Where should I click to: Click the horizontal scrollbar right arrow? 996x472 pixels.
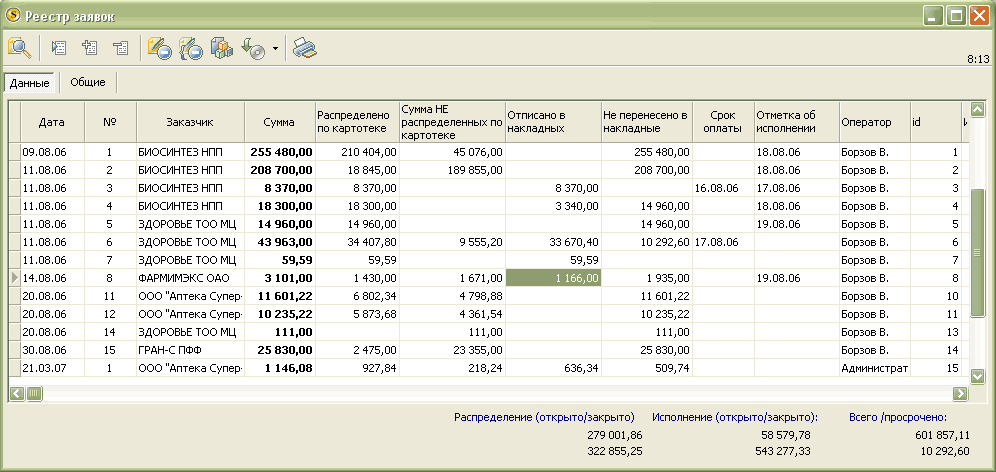960,394
